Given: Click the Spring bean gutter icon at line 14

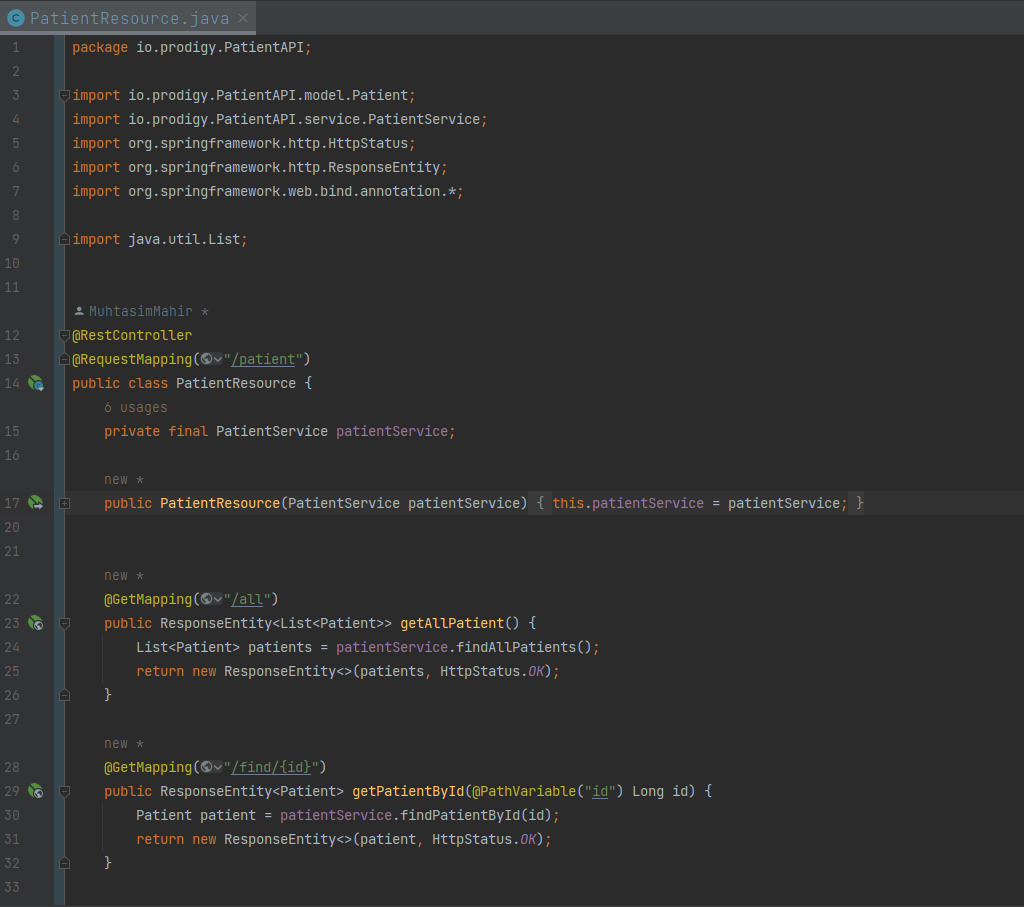Looking at the screenshot, I should (x=36, y=383).
